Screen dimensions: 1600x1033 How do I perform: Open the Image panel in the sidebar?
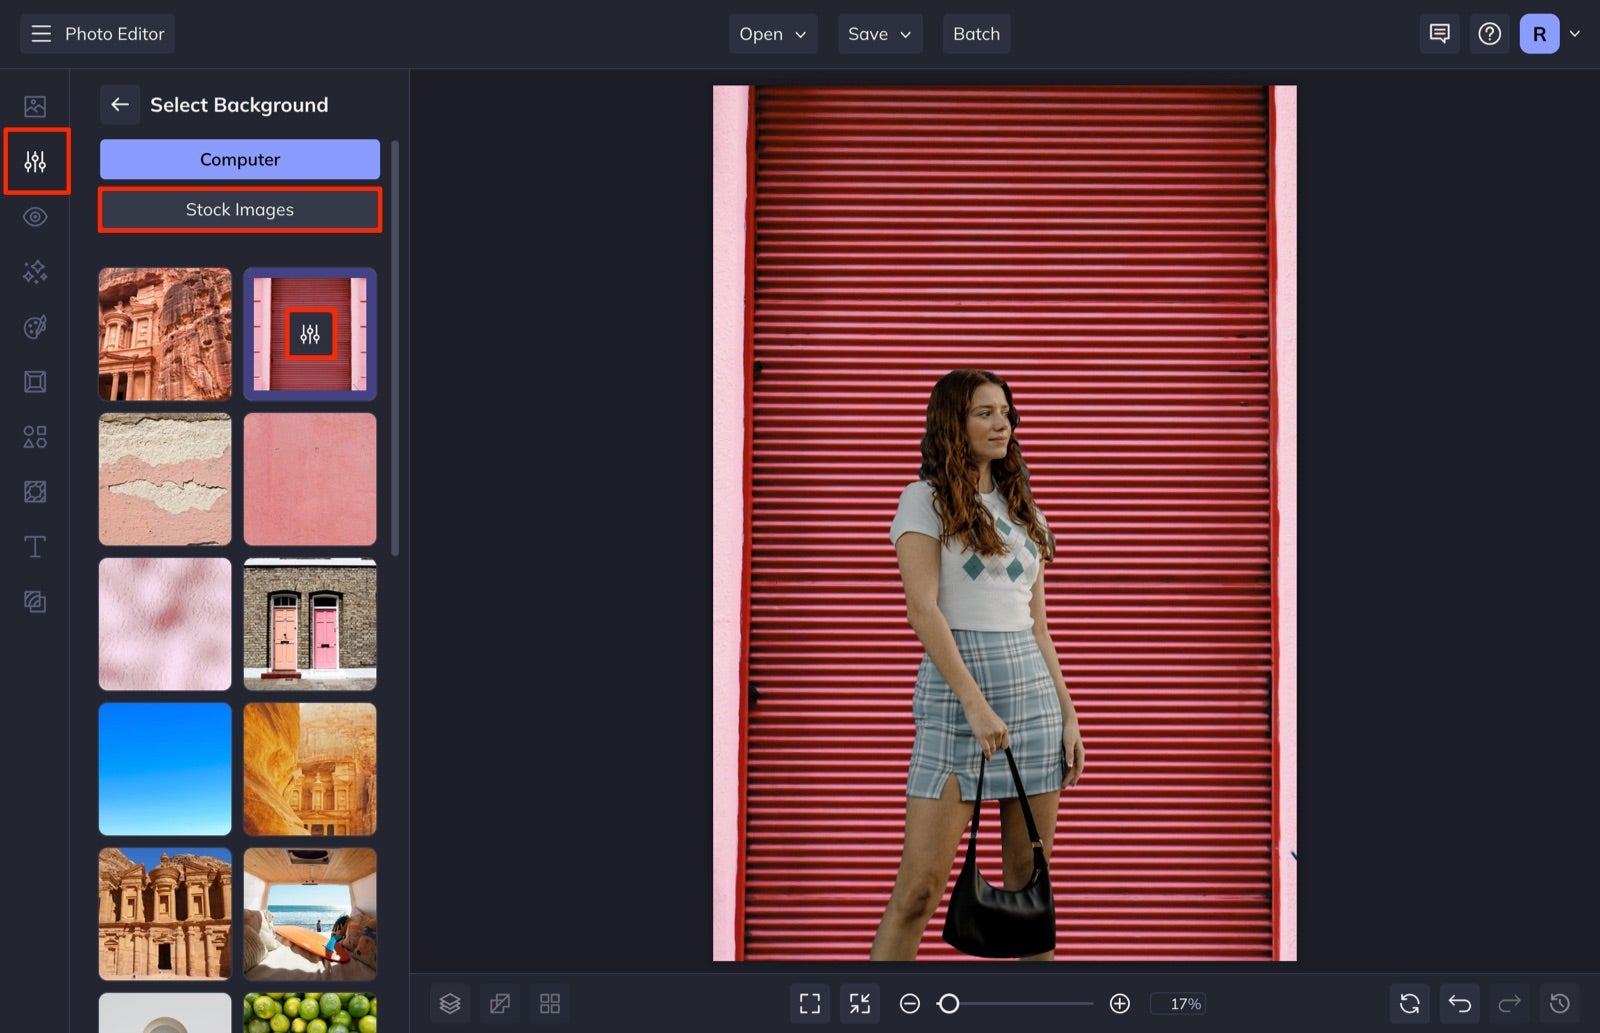(35, 105)
